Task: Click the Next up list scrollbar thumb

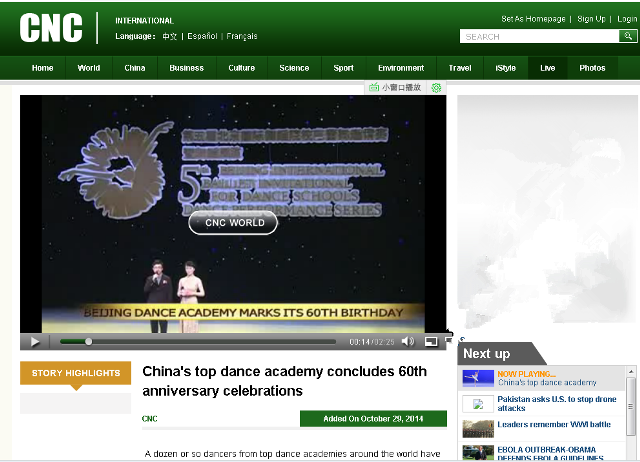Action: click(631, 407)
